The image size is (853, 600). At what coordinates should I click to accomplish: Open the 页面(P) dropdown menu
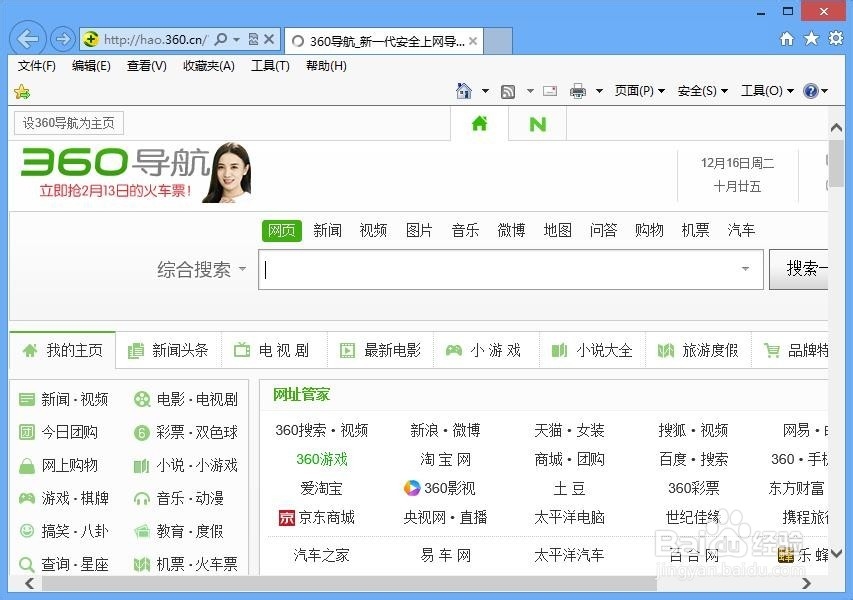coord(640,91)
